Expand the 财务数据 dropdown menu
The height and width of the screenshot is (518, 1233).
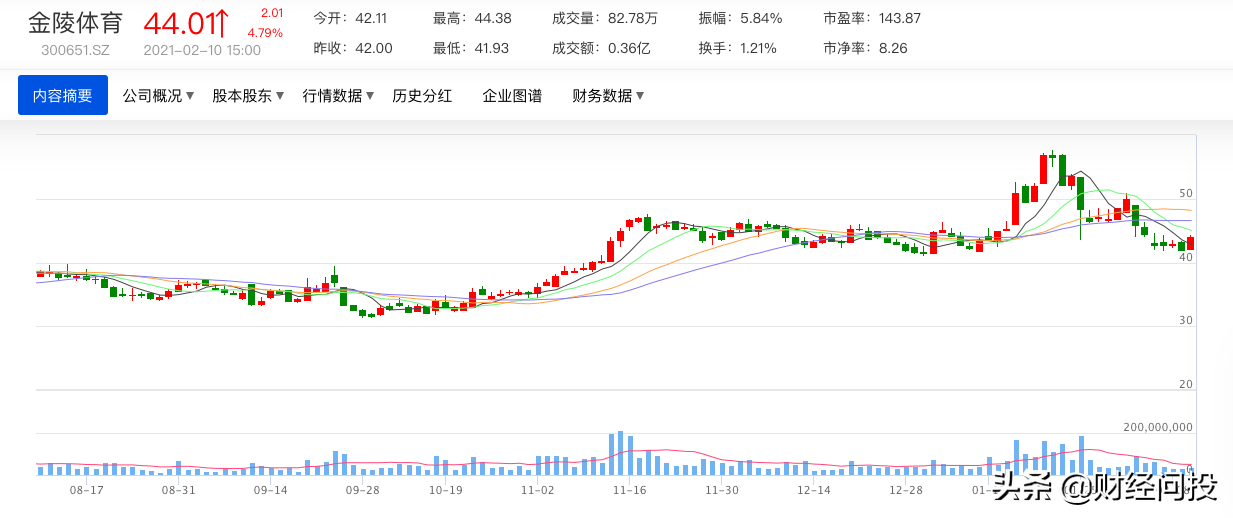pos(608,96)
